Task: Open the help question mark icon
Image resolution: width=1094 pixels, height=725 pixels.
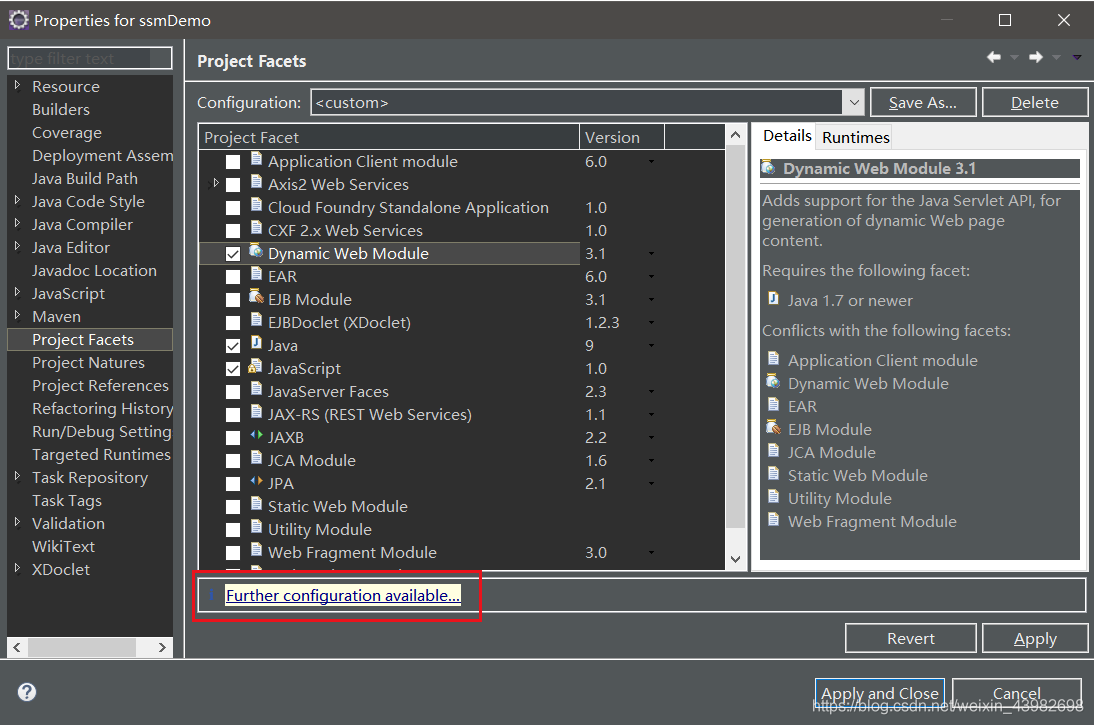Action: click(x=27, y=692)
